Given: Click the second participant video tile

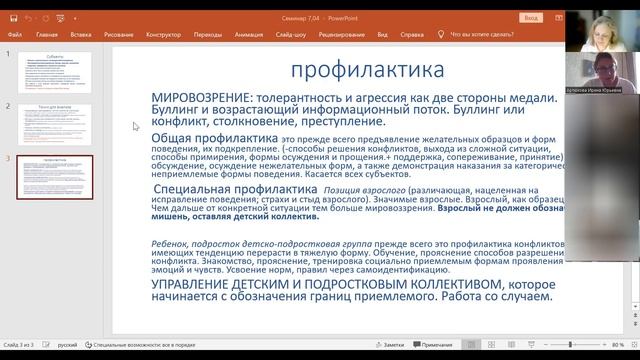Looking at the screenshot, I should [602, 73].
